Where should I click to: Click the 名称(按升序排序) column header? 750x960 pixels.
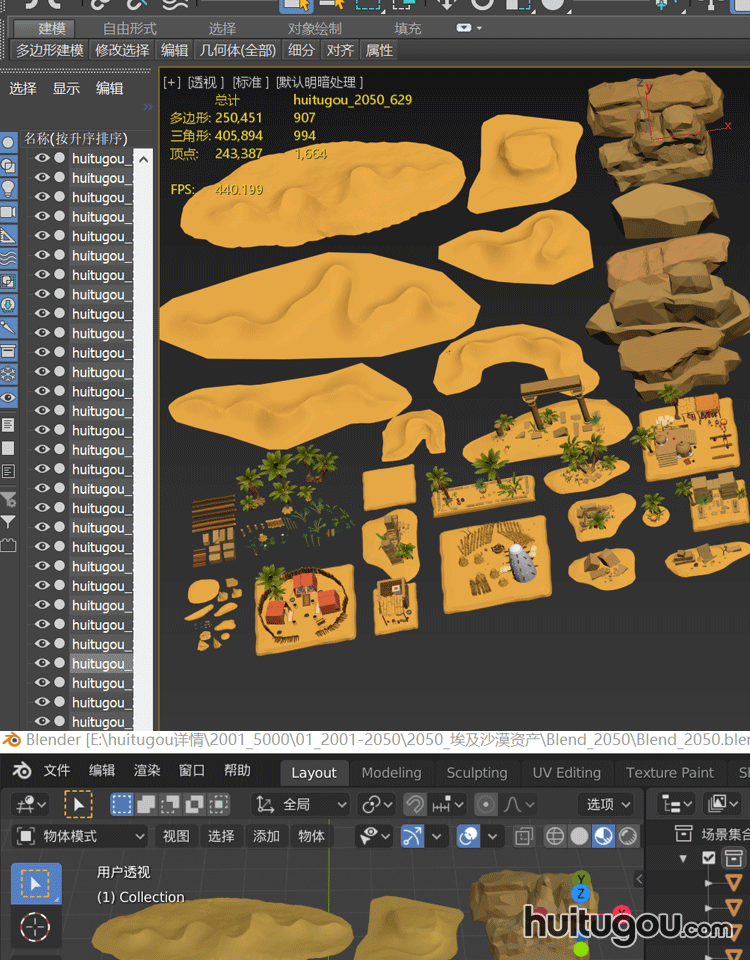pyautogui.click(x=76, y=138)
